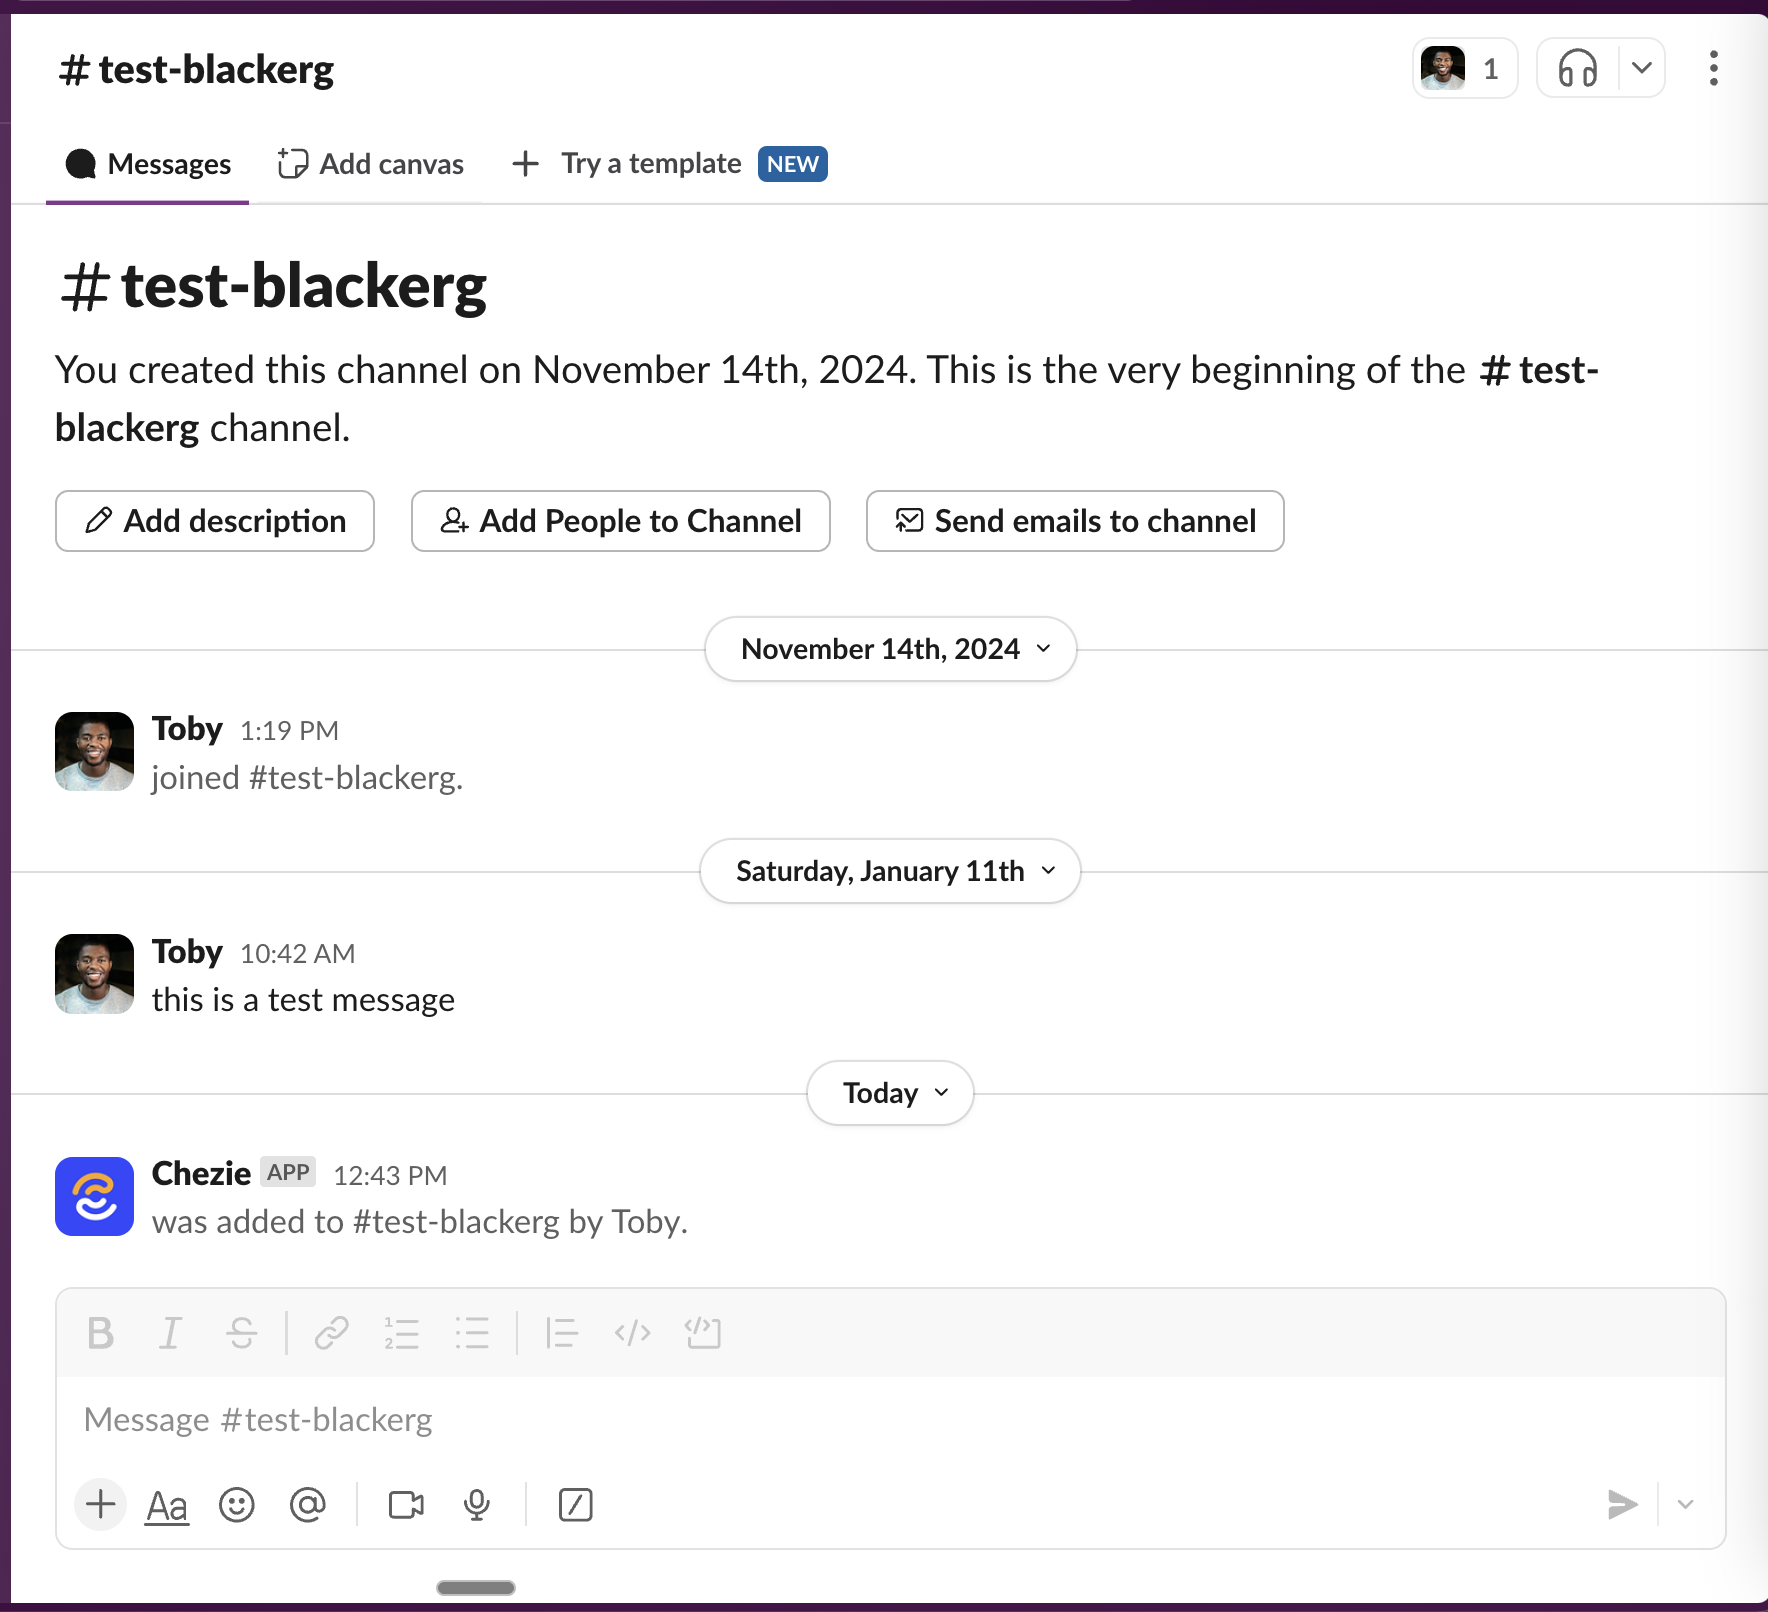
Task: Record an audio clip with microphone icon
Action: 477,1505
